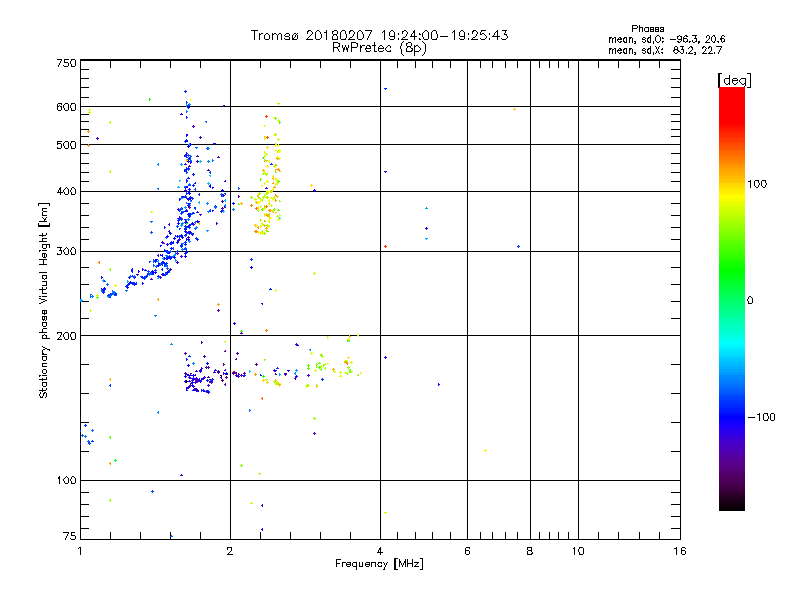Click the x-axis tick label '2'
Viewport: 800px width, 600px height.
[x=230, y=551]
